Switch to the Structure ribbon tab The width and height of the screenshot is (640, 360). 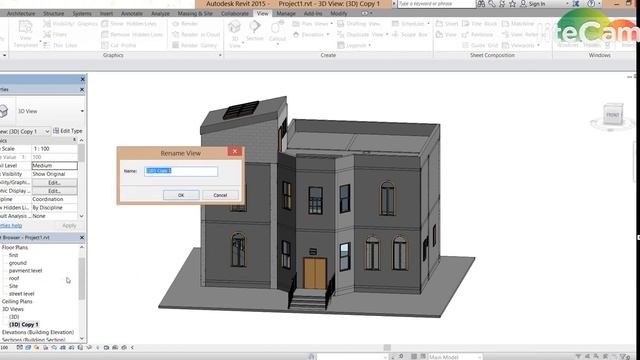point(54,13)
